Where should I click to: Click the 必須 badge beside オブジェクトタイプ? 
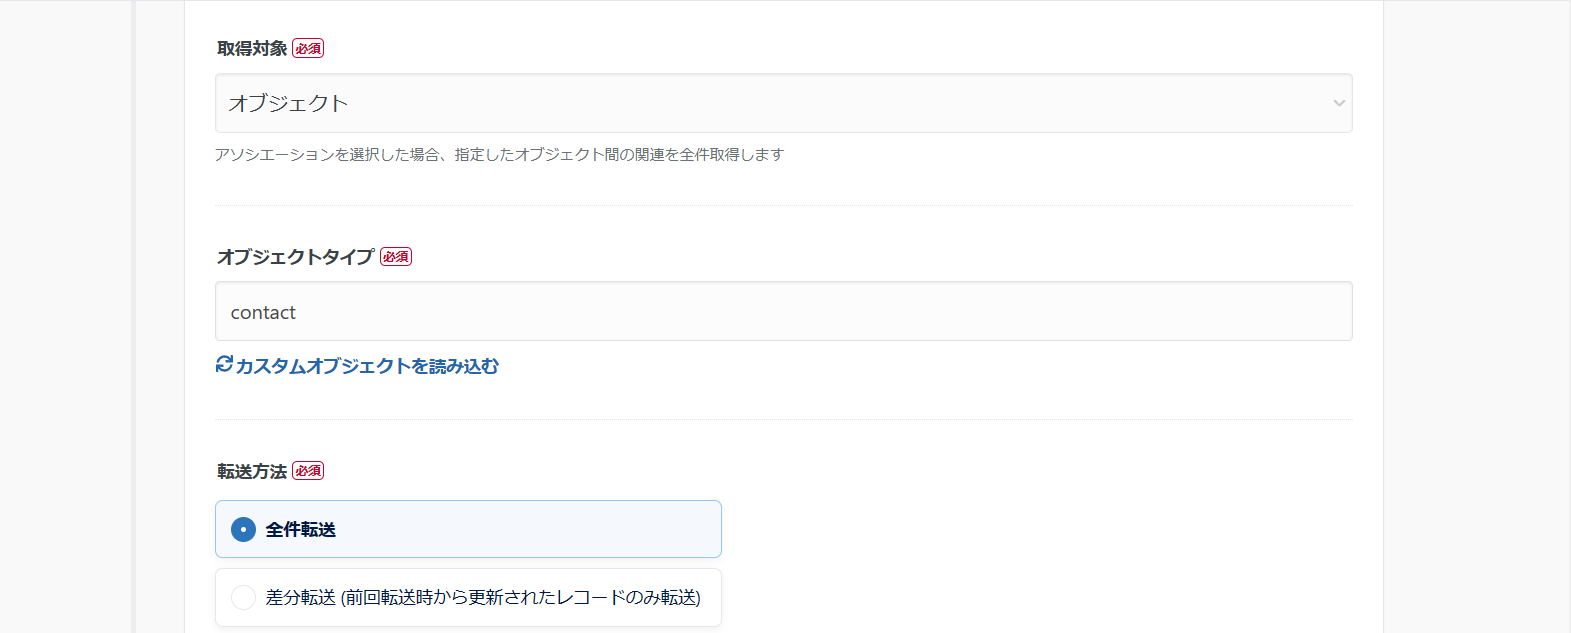point(396,256)
